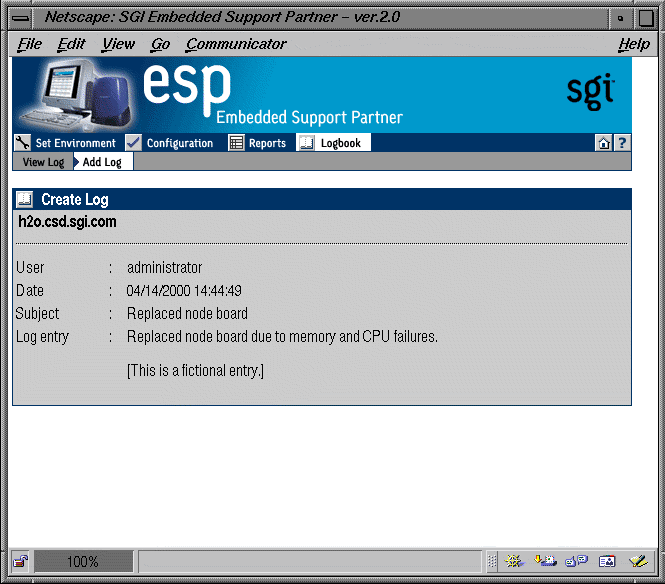This screenshot has height=584, width=665.
Task: Open the File menu
Action: 29,44
